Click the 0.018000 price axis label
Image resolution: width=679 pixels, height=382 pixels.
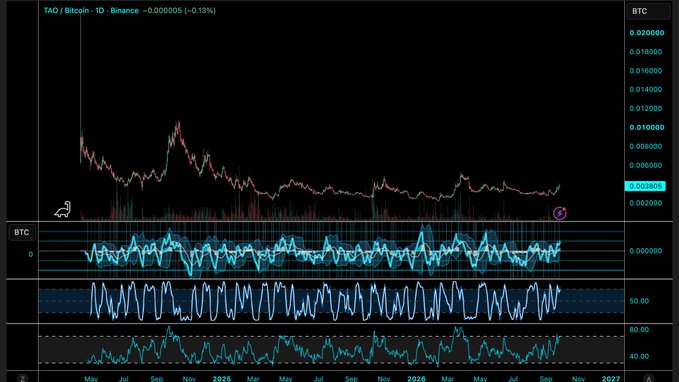(x=646, y=52)
